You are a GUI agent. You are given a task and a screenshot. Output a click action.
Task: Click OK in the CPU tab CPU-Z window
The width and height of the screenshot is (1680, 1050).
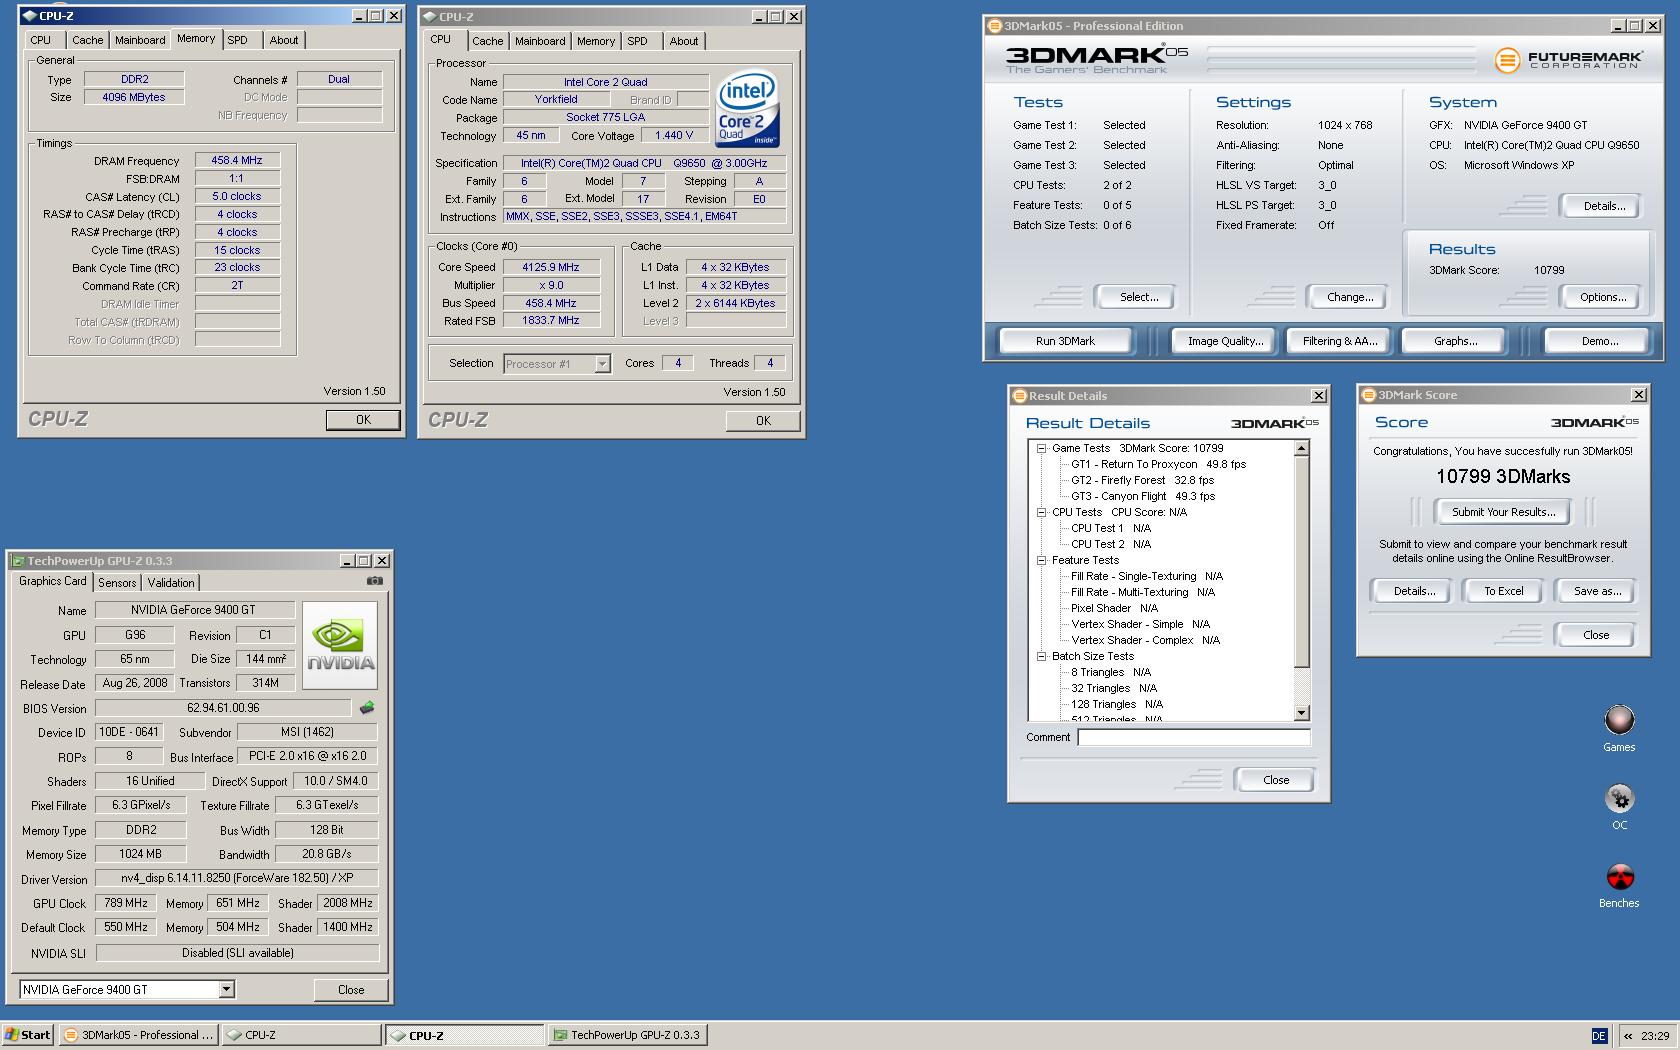[x=763, y=421]
